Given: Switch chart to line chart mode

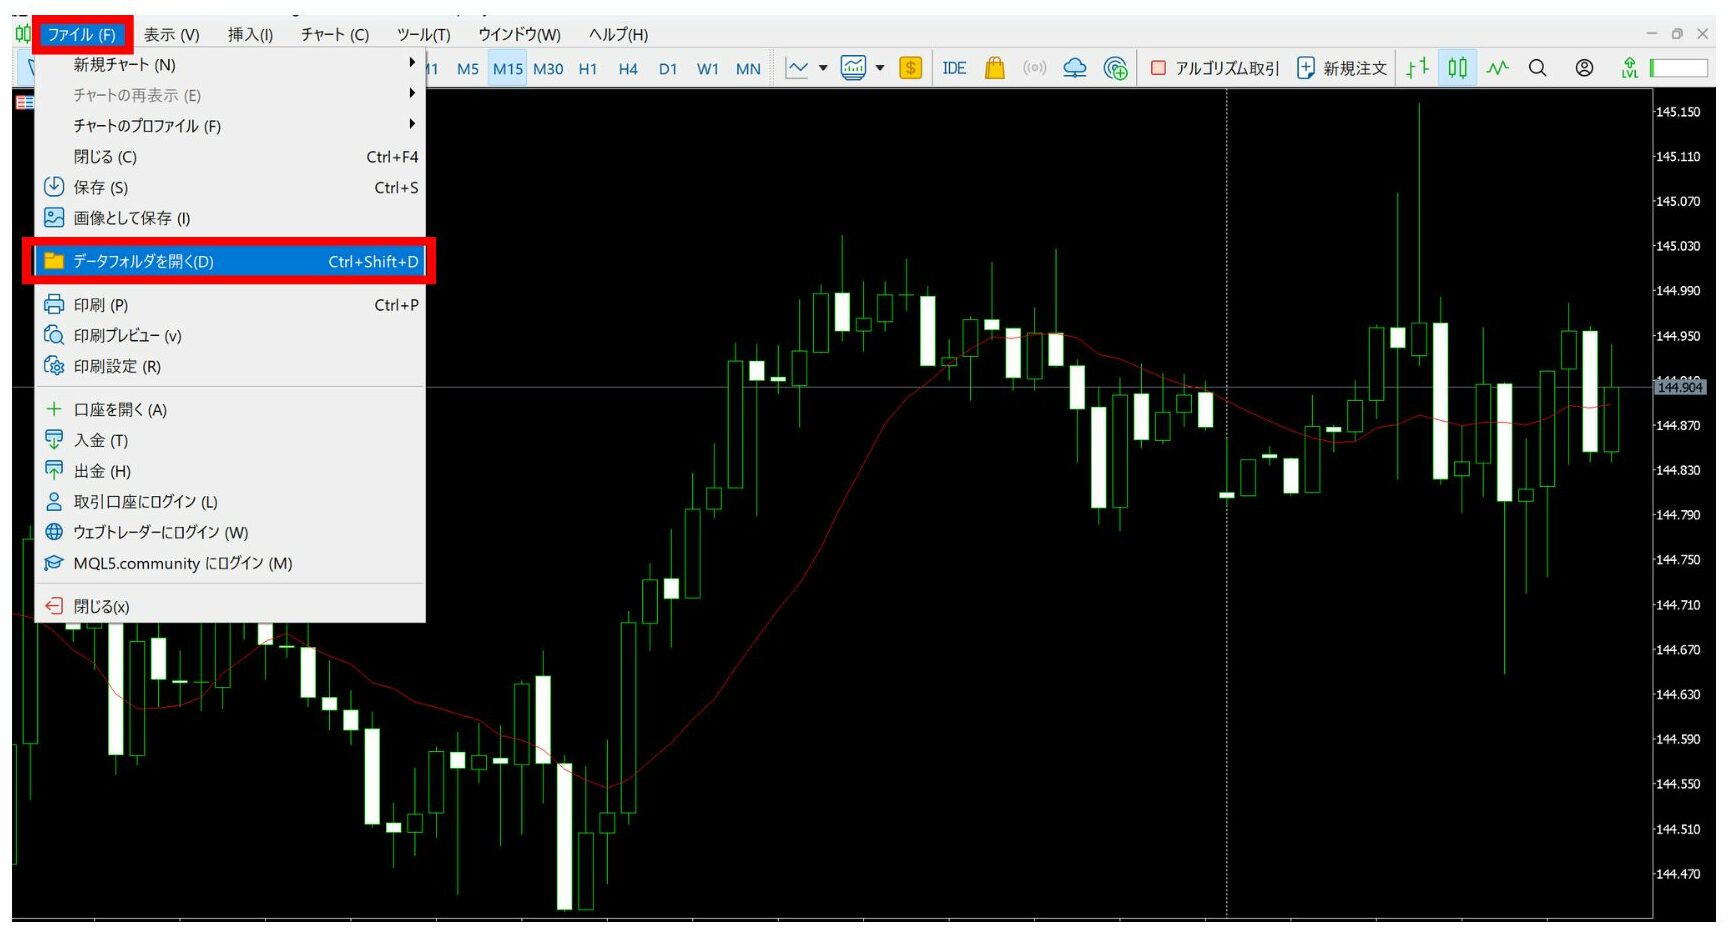Looking at the screenshot, I should [x=1497, y=68].
